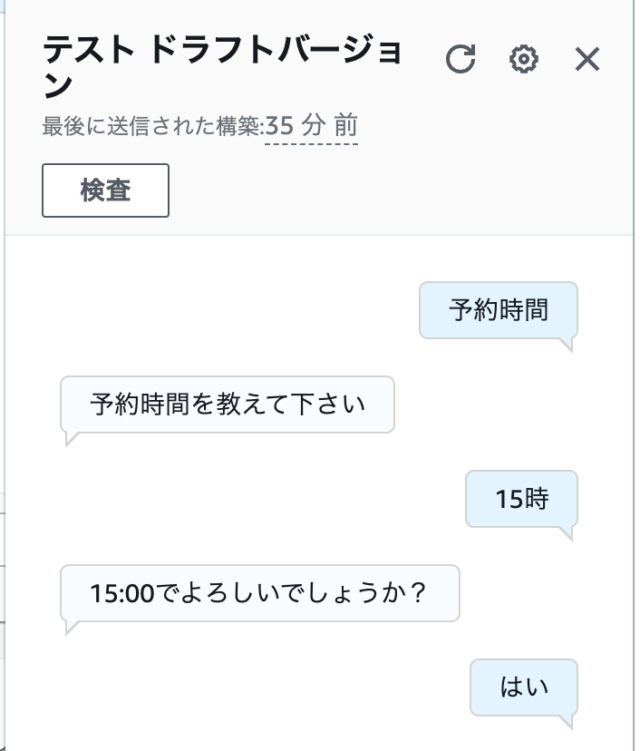Open the gear settings icon

(x=524, y=59)
